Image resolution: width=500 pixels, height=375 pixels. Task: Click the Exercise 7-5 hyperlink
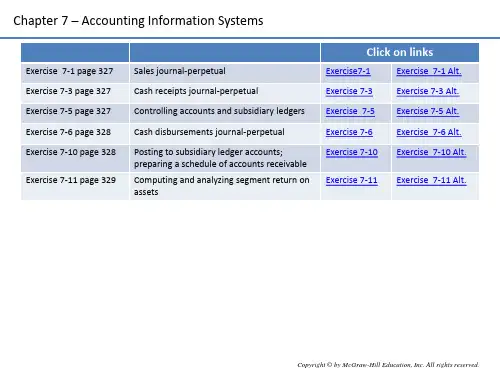pyautogui.click(x=350, y=111)
